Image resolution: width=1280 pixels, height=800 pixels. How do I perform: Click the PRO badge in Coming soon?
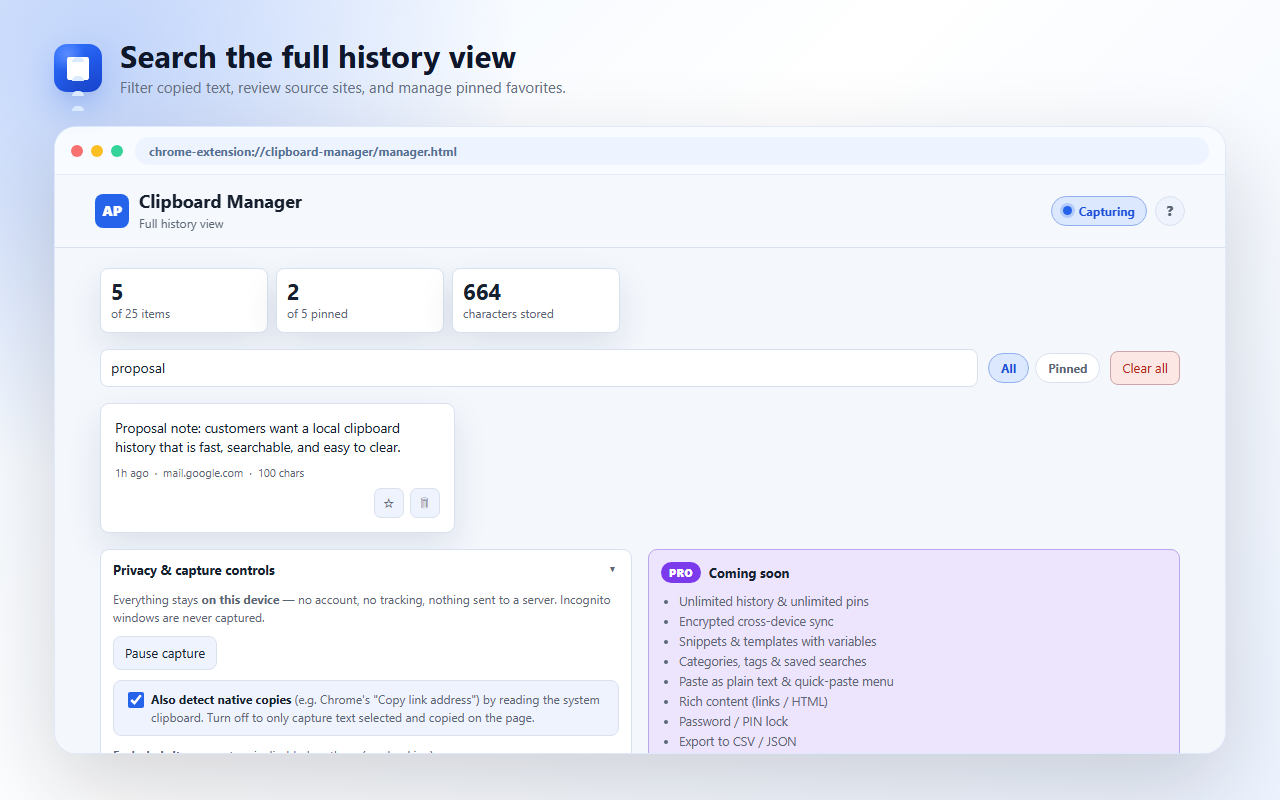coord(681,573)
